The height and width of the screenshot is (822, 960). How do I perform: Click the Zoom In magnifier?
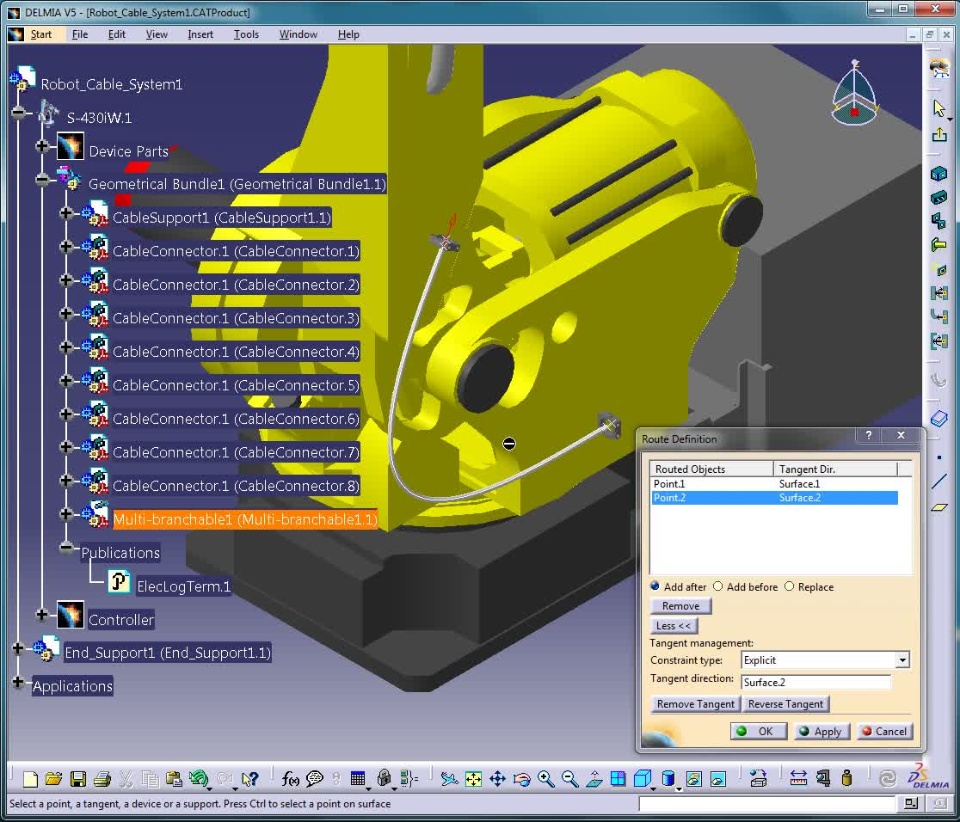coord(546,779)
